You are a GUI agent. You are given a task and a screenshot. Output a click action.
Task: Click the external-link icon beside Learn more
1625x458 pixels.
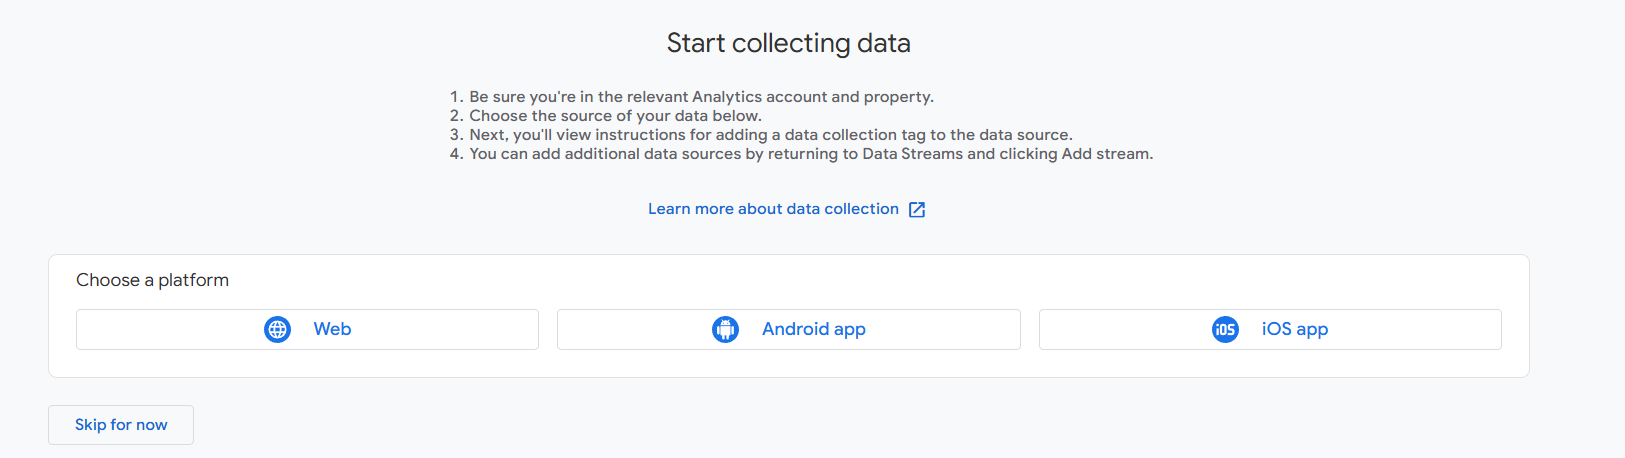[917, 209]
